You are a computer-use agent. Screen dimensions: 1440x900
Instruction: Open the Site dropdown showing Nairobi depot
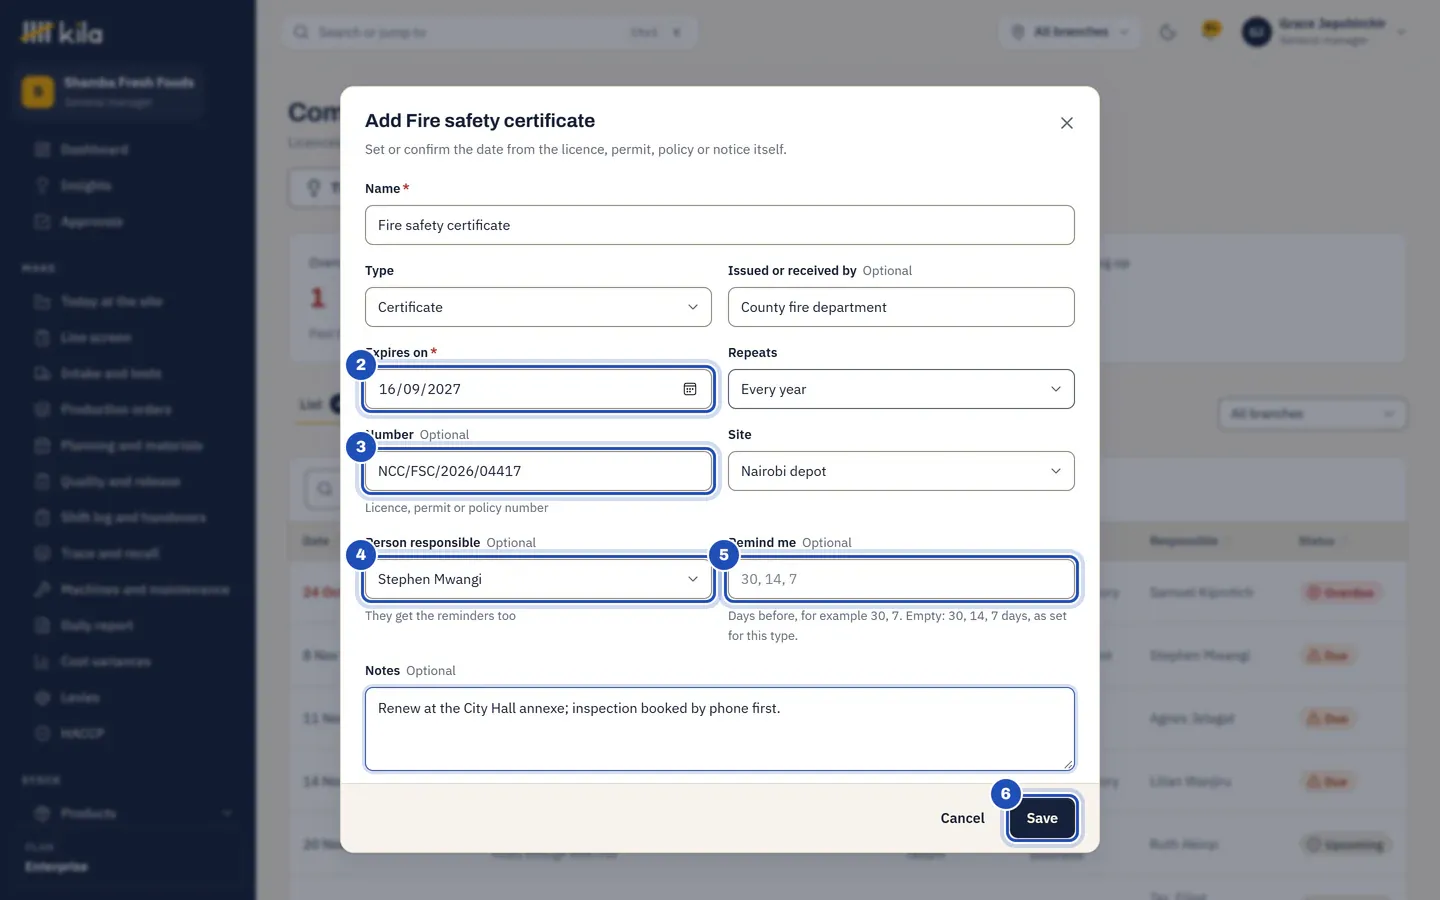pyautogui.click(x=901, y=471)
